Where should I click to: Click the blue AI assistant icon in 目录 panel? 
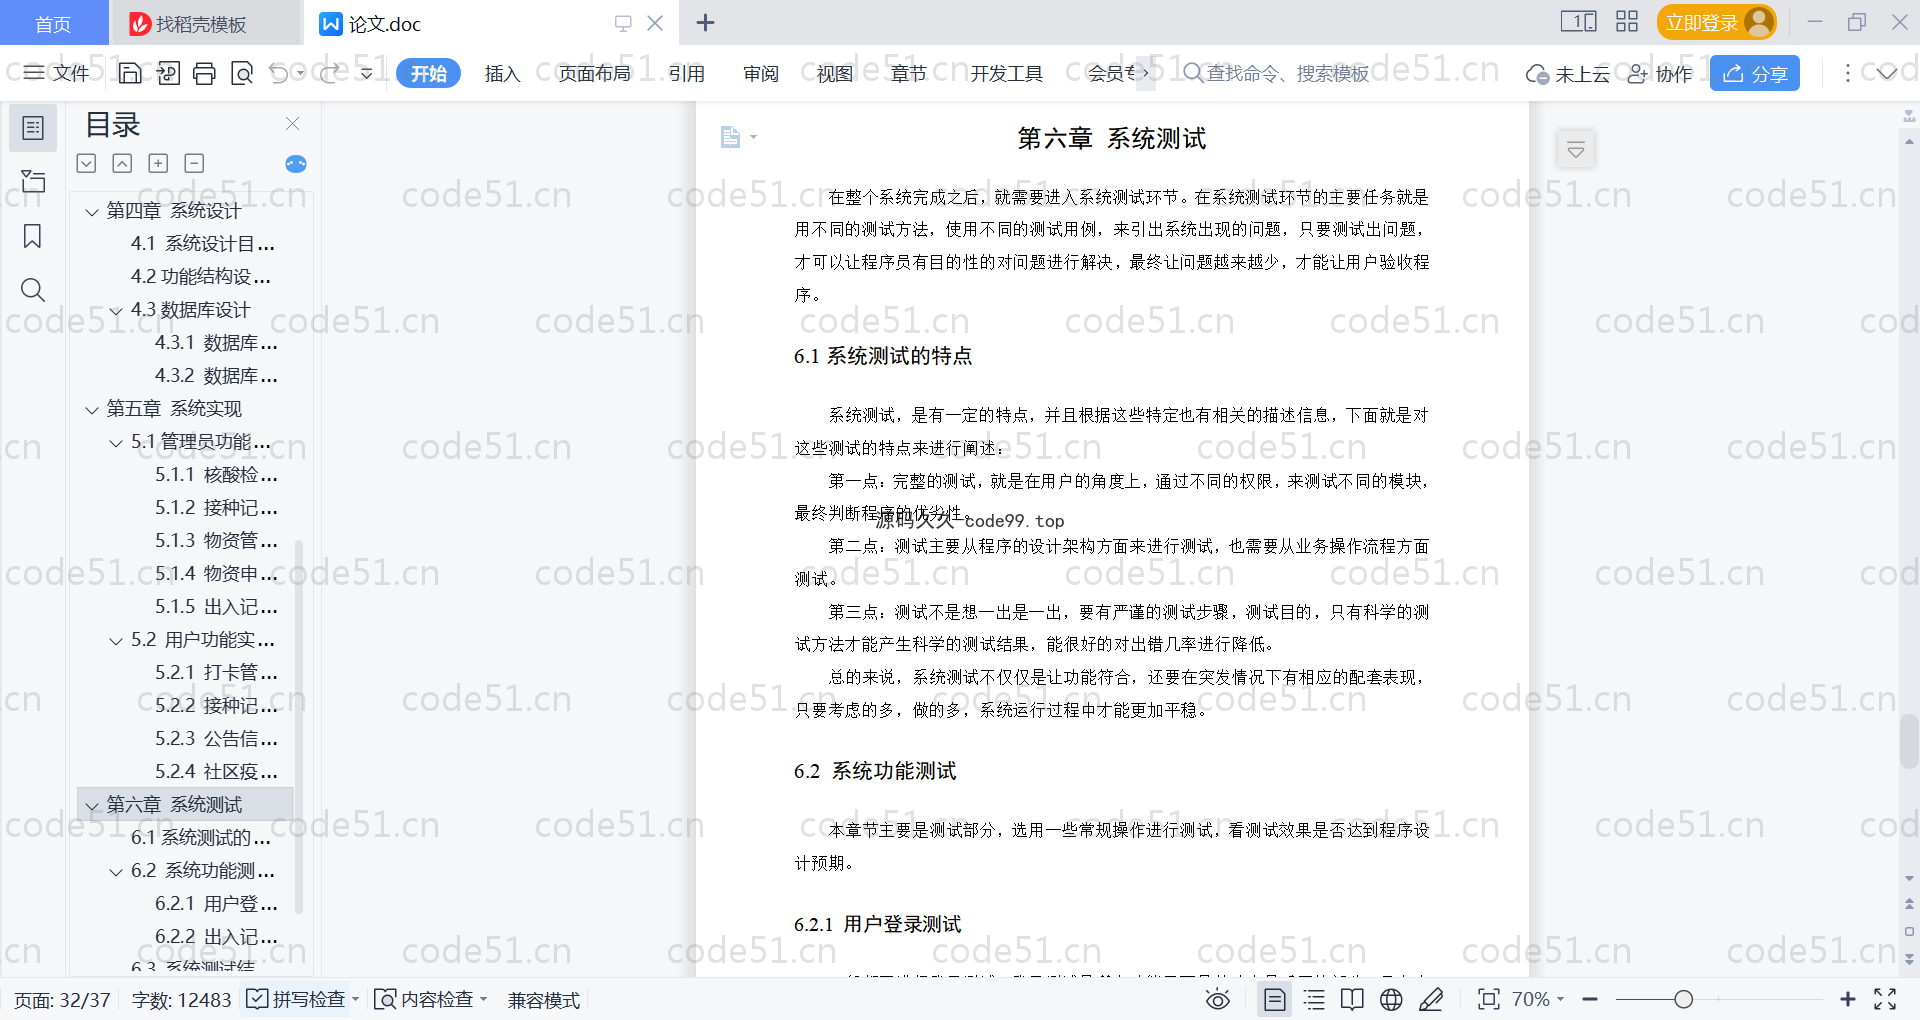(x=296, y=164)
